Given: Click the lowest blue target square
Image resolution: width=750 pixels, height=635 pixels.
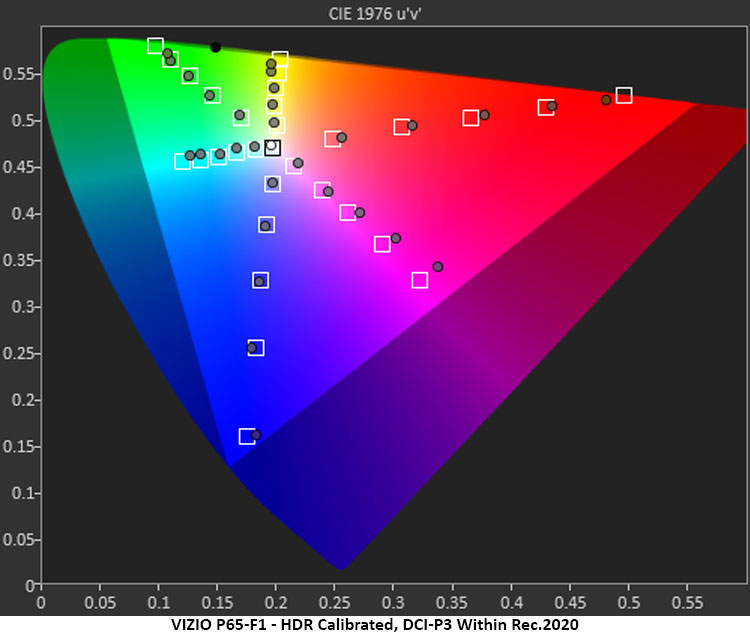Looking at the screenshot, I should pyautogui.click(x=247, y=436).
